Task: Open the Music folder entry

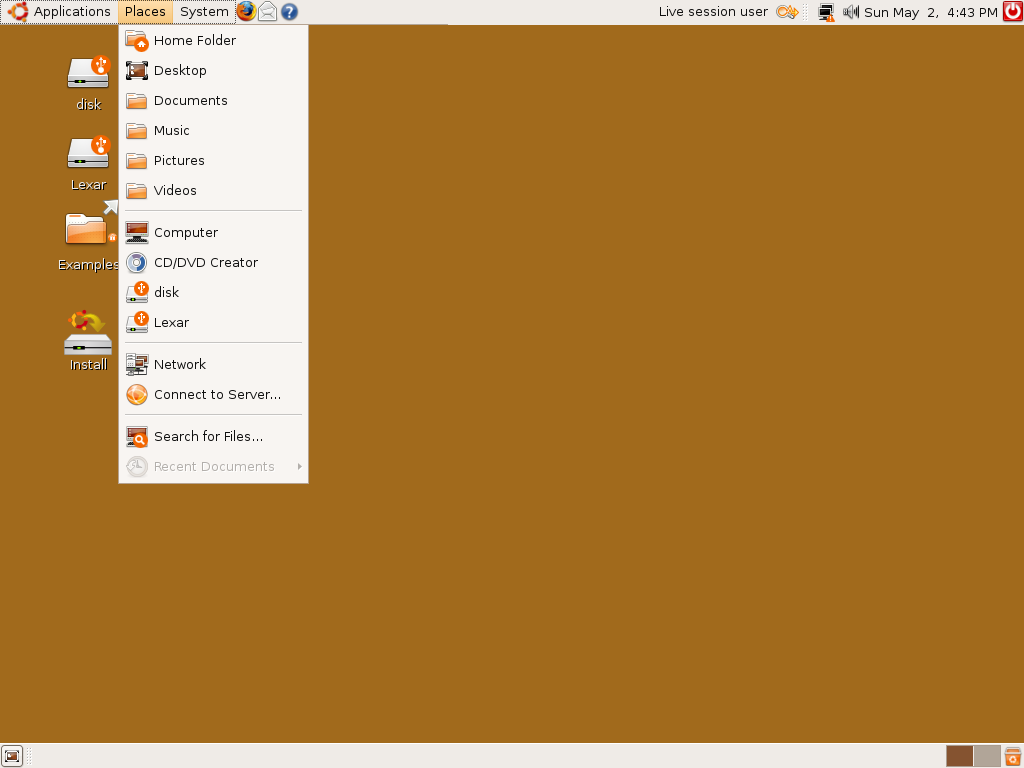Action: pos(214,131)
